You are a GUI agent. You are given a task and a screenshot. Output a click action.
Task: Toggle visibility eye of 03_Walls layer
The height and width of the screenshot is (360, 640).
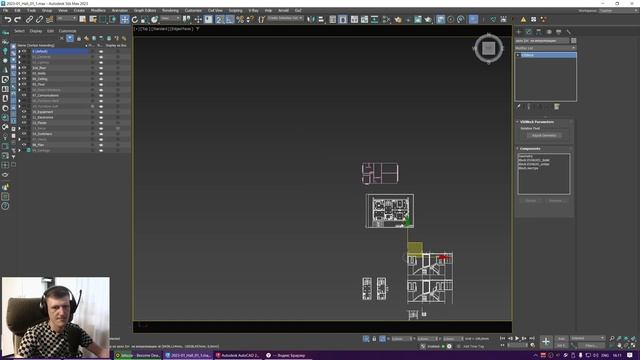click(24, 73)
